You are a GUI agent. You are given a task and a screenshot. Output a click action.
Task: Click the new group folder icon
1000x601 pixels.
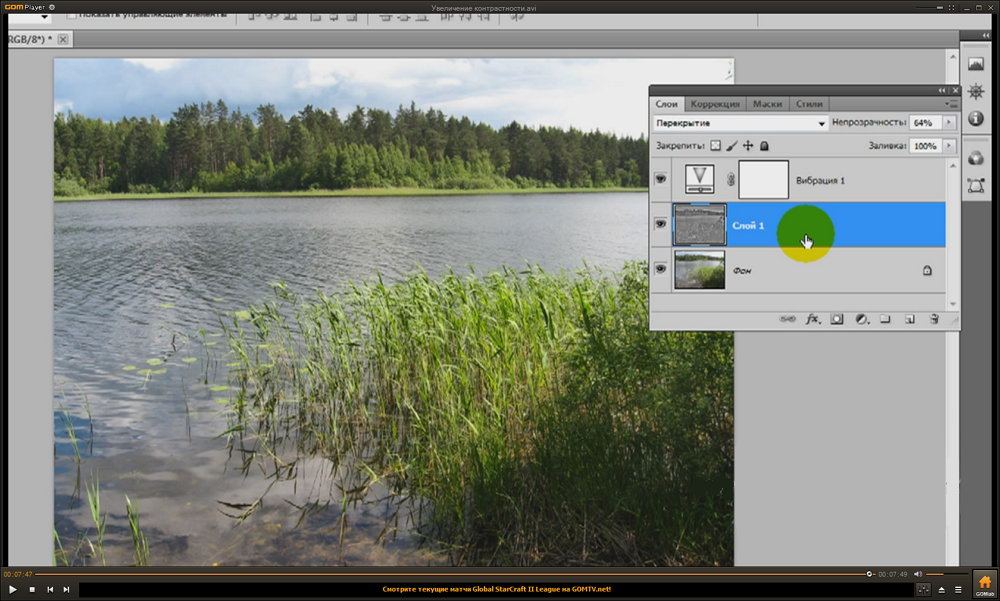pos(885,319)
